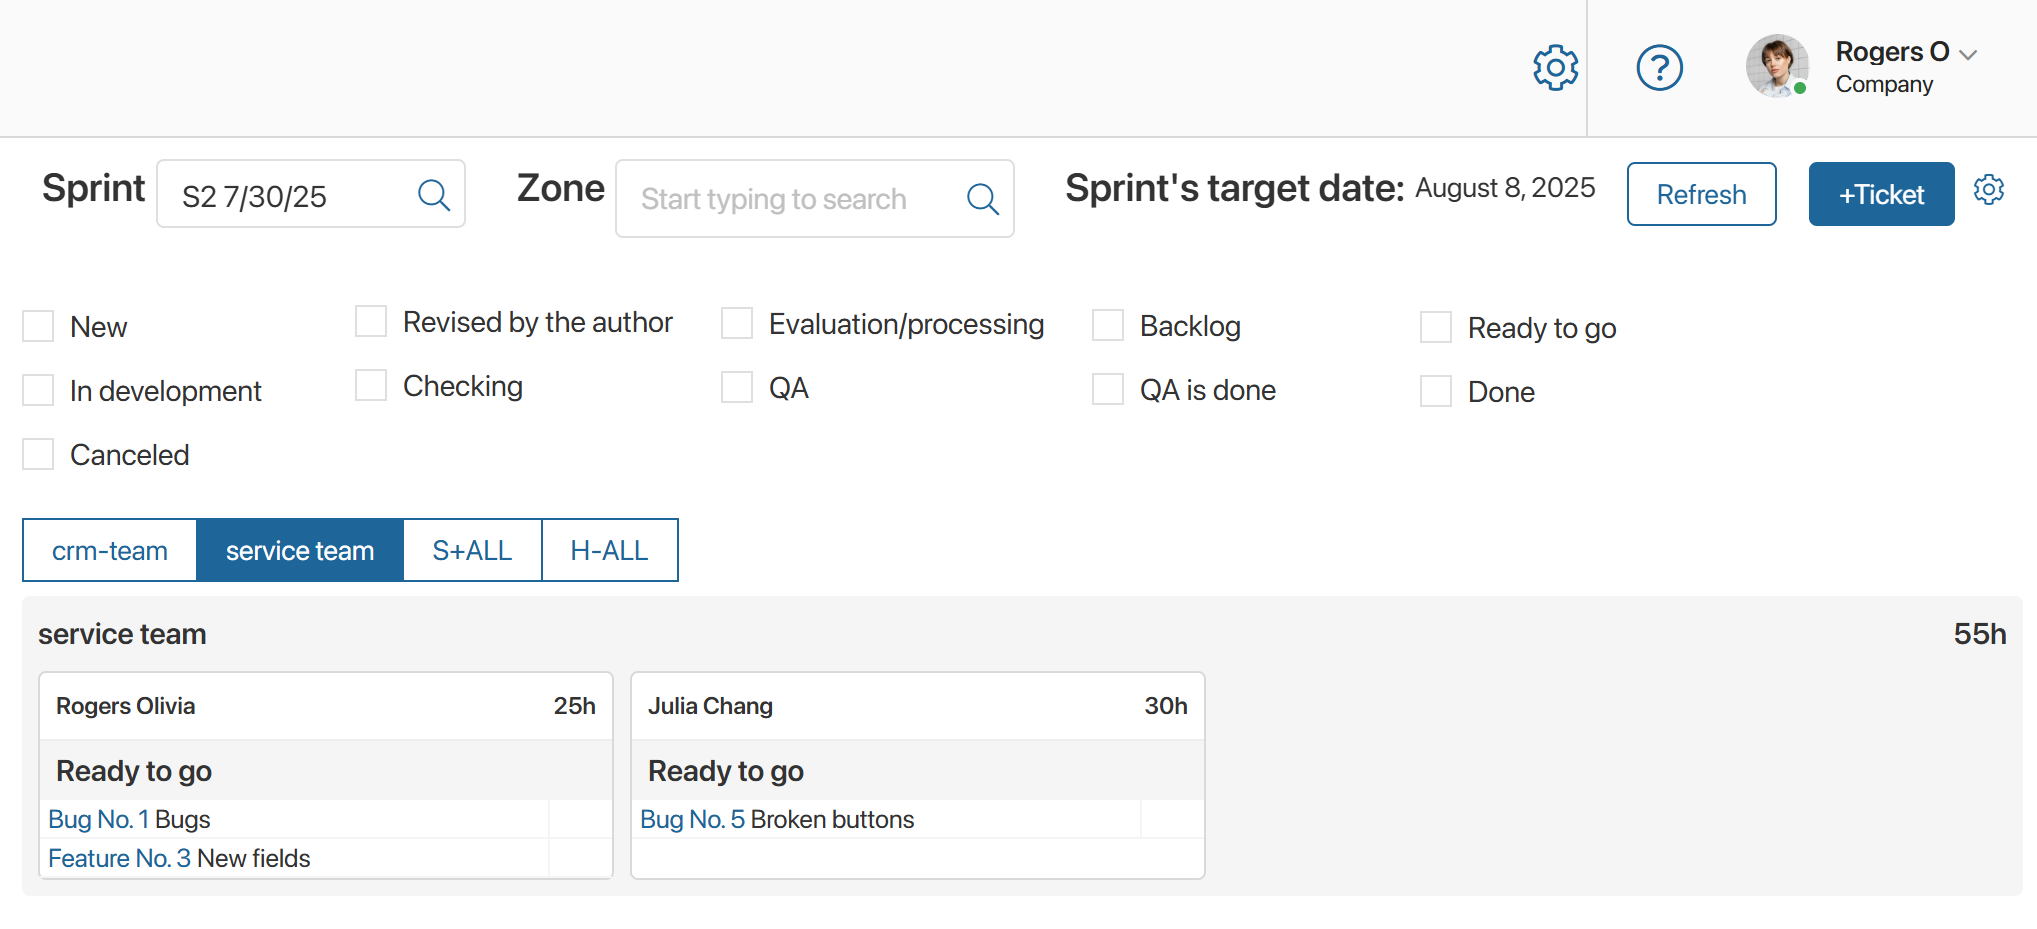The image size is (2037, 929).
Task: Click the Zone field search icon
Action: (982, 199)
